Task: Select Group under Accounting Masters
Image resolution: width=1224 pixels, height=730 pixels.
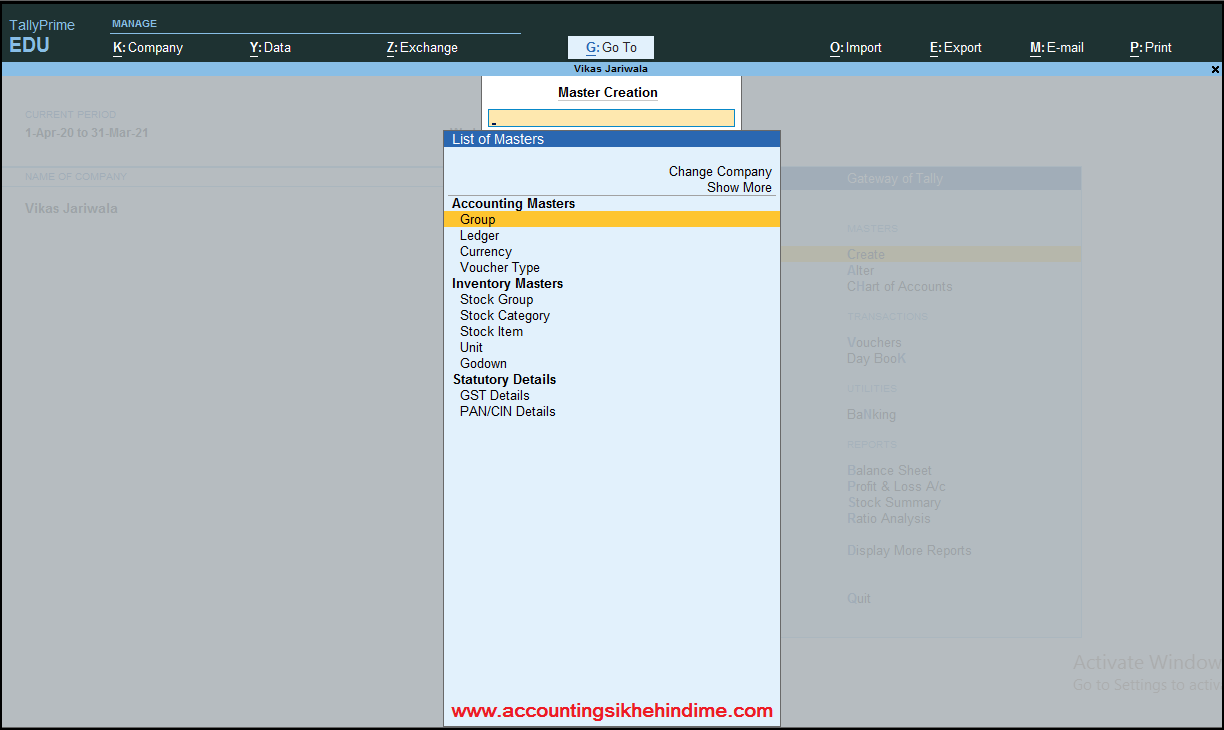Action: [x=611, y=219]
